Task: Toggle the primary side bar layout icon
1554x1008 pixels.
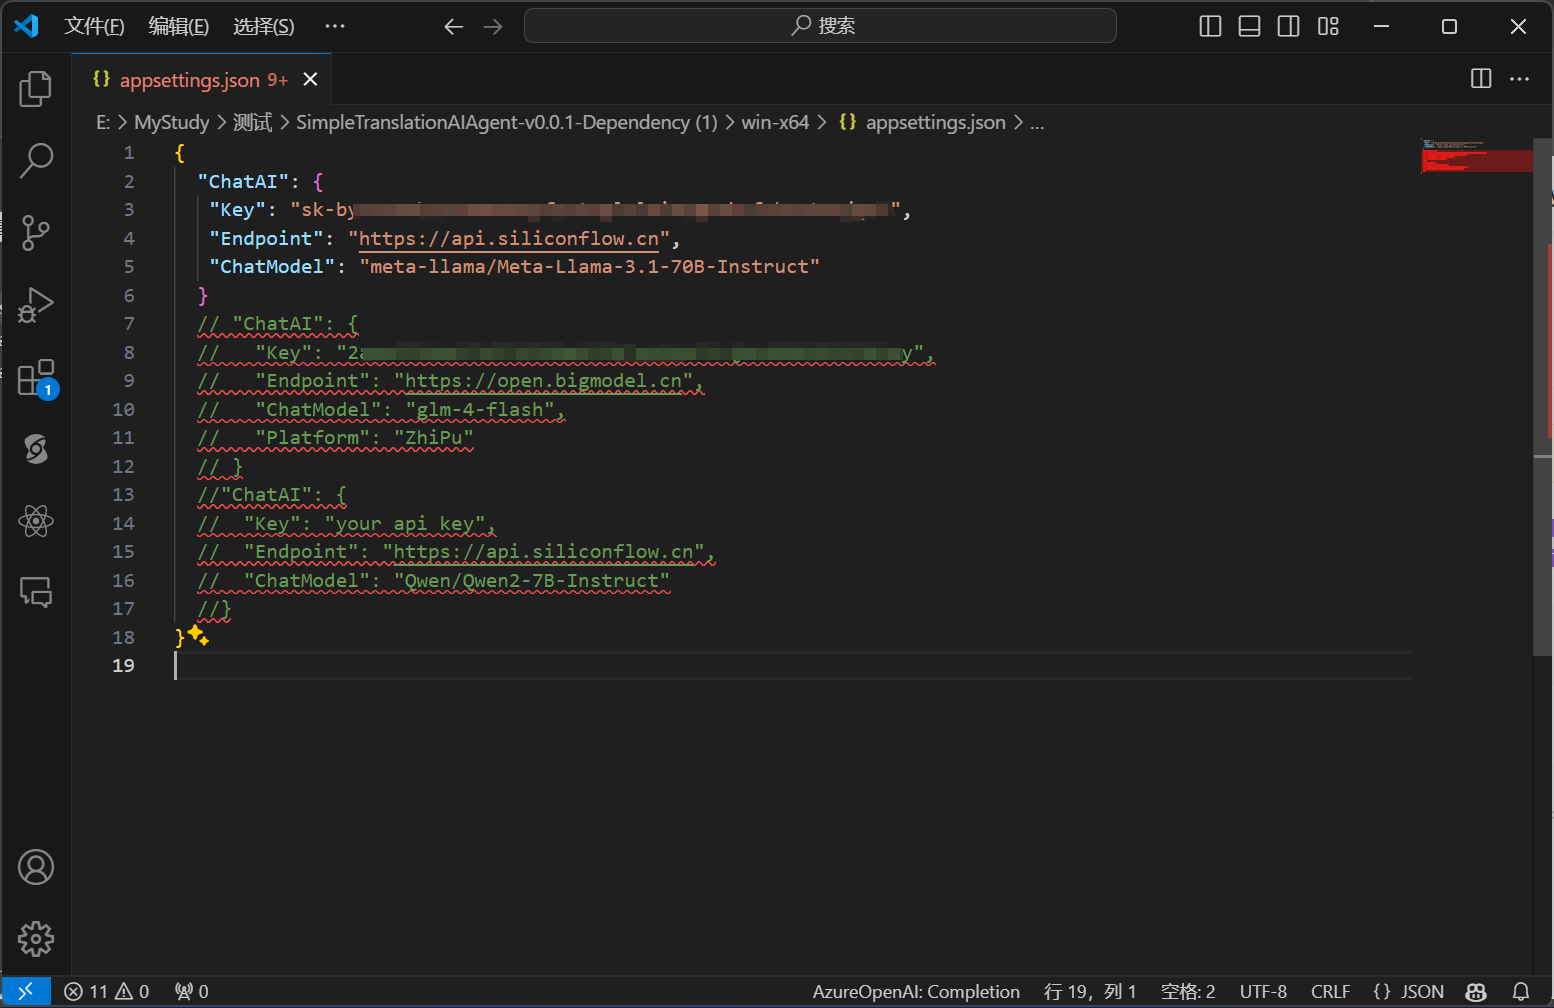Action: [1210, 27]
